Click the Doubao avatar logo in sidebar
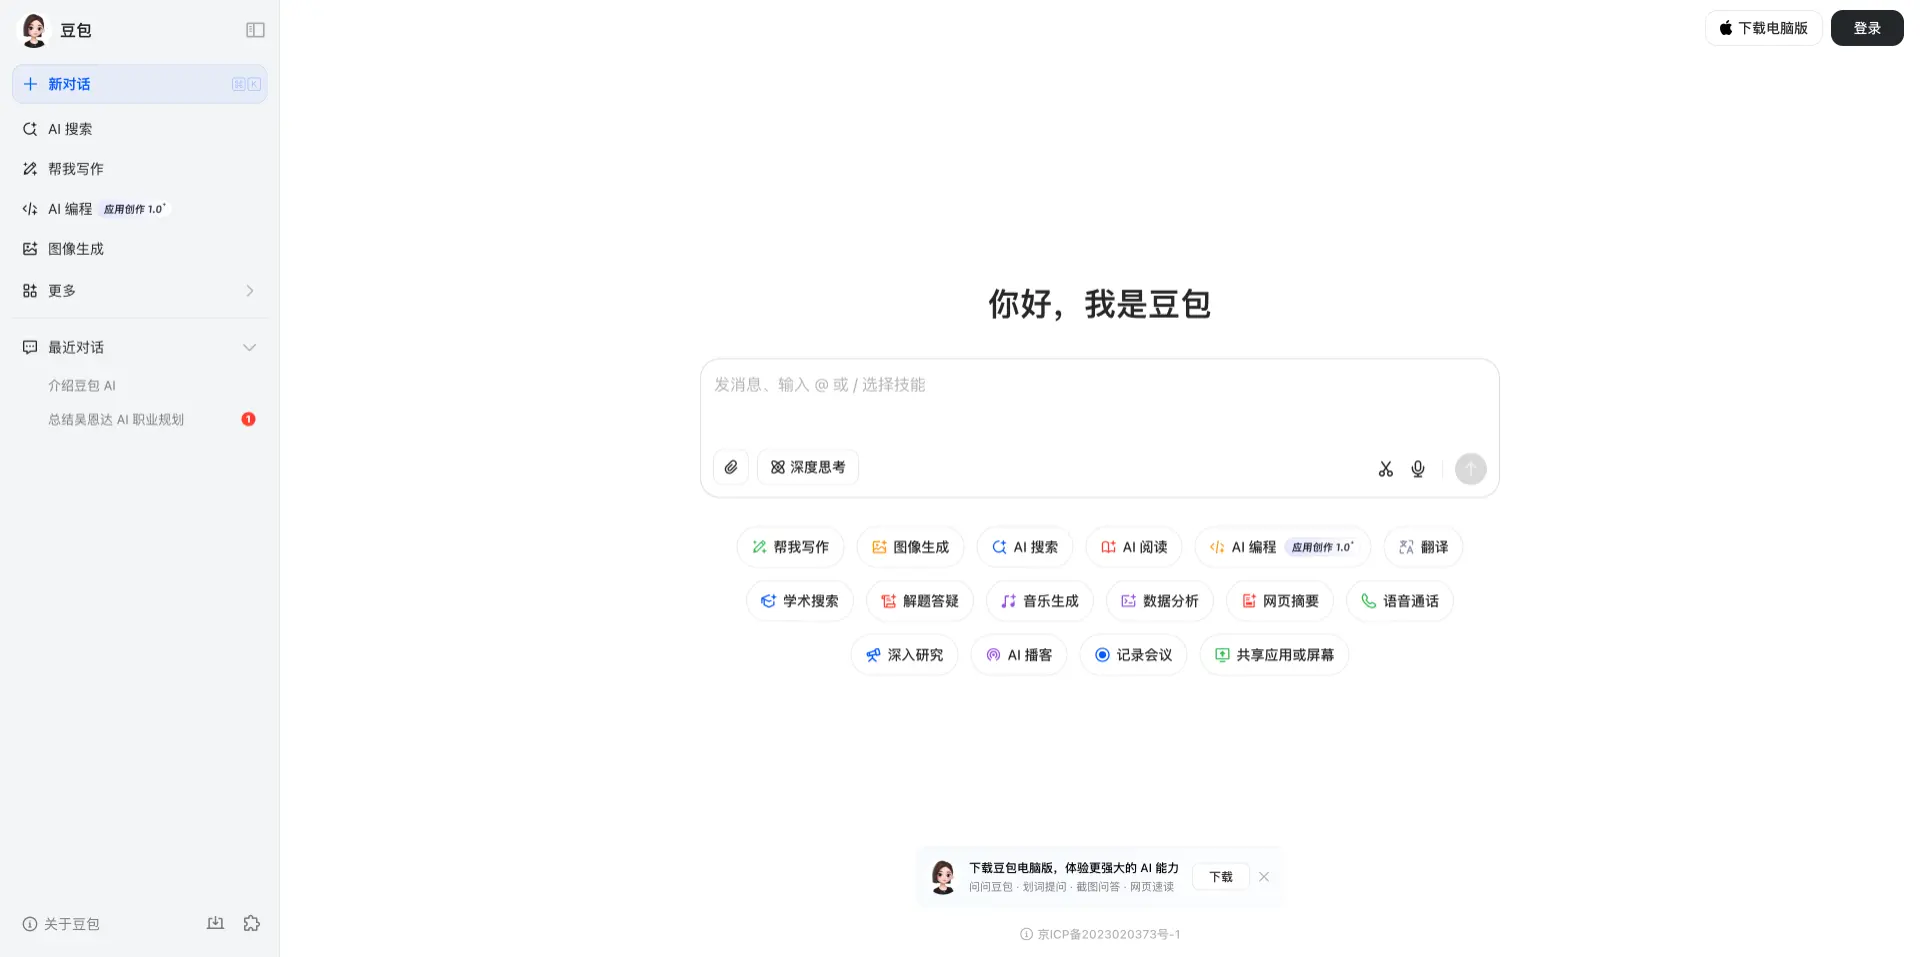This screenshot has width=1920, height=957. [34, 30]
